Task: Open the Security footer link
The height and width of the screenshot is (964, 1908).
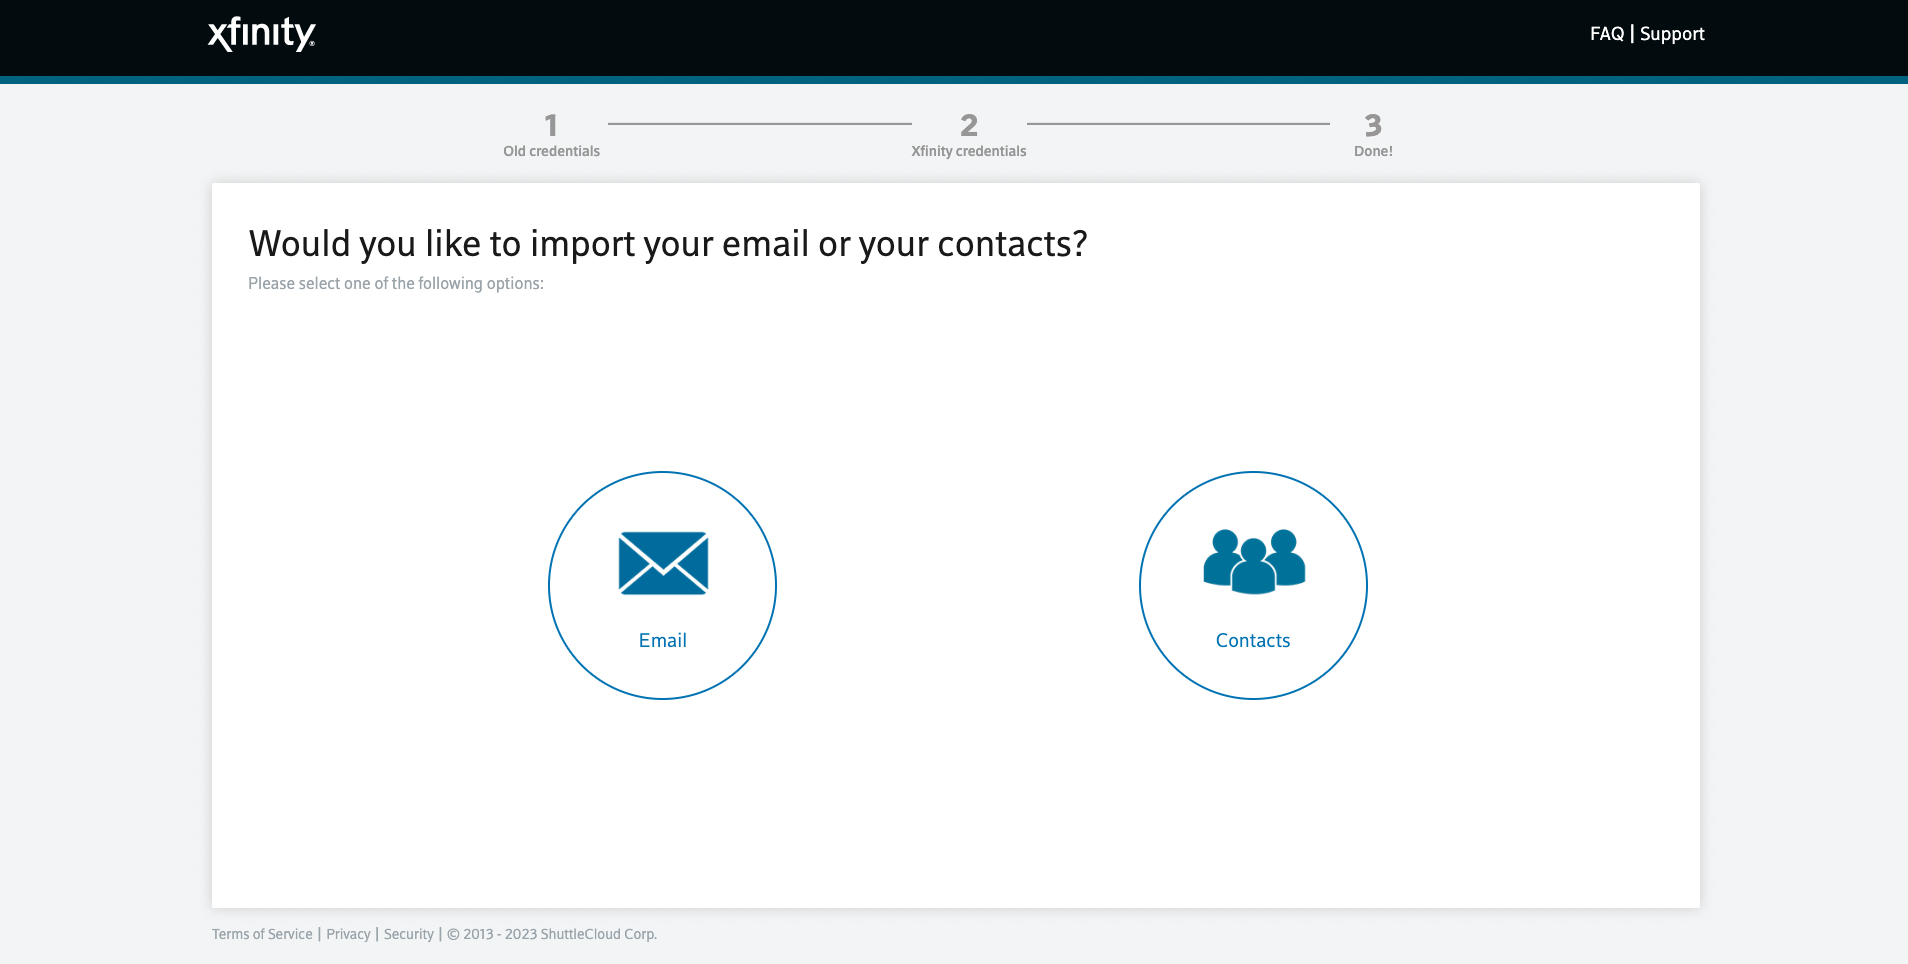Action: click(x=409, y=934)
